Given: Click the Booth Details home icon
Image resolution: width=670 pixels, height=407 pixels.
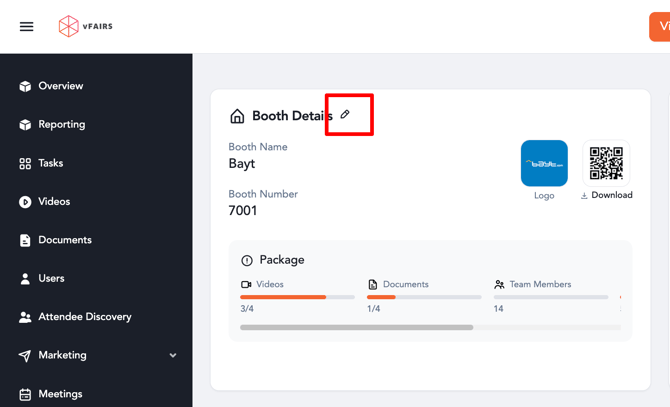Looking at the screenshot, I should coord(237,117).
